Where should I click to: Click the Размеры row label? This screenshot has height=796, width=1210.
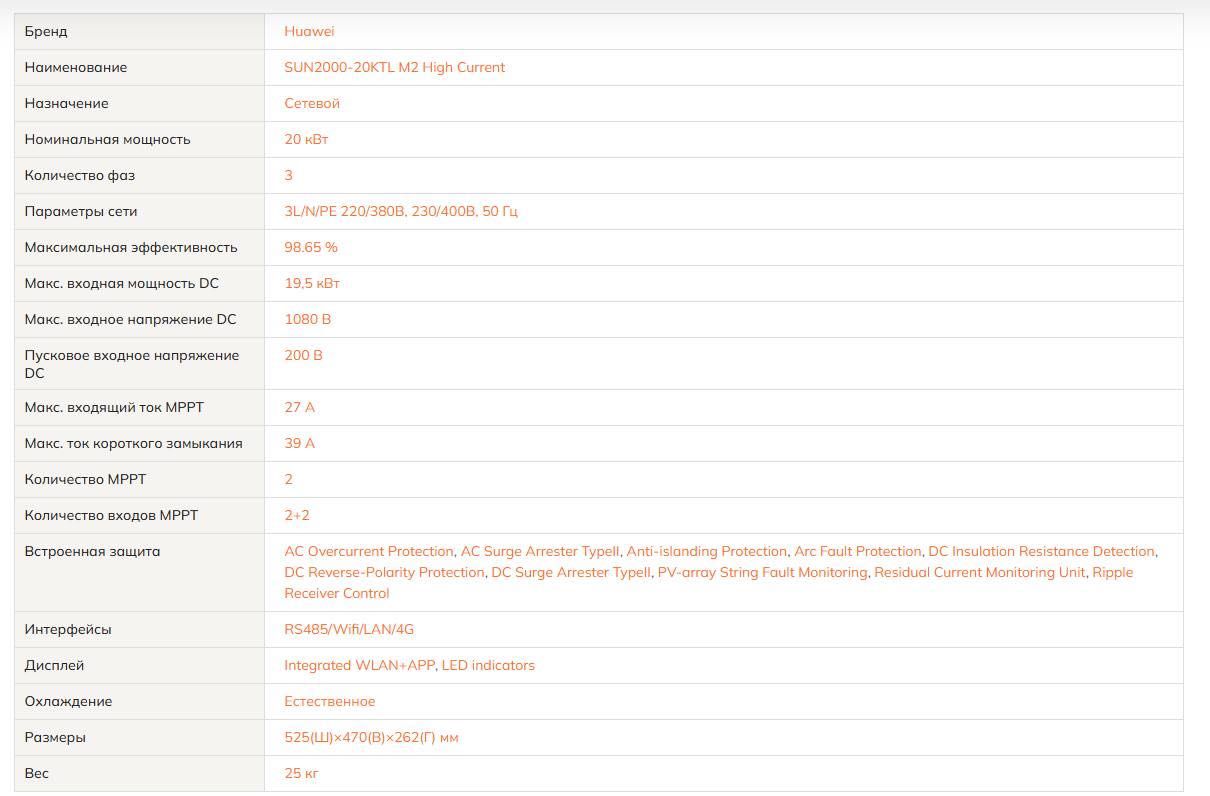(55, 737)
